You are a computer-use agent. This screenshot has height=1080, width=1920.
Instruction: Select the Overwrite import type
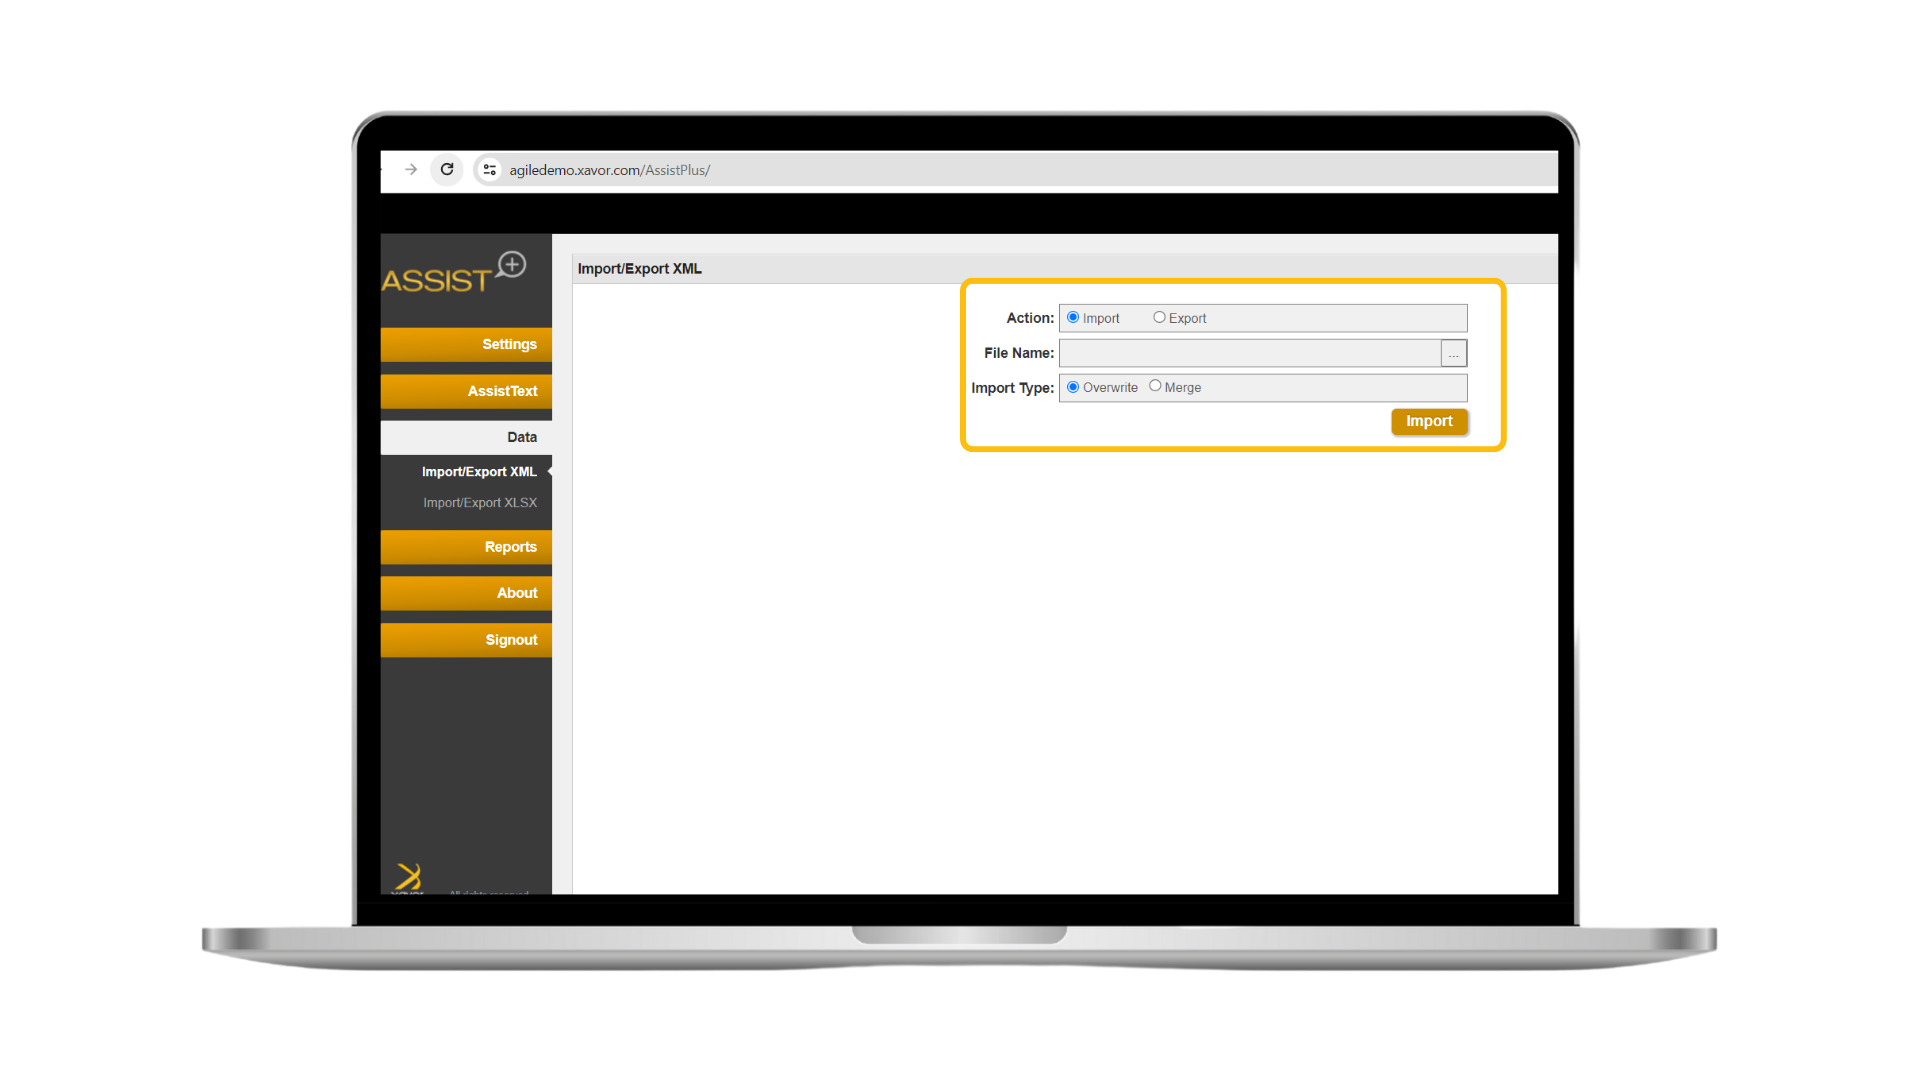1073,386
